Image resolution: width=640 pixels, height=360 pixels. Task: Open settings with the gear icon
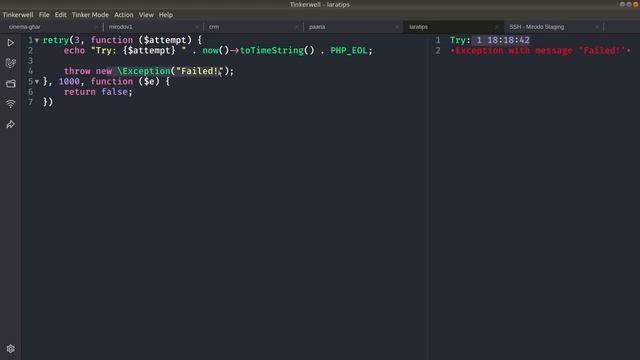(x=11, y=349)
